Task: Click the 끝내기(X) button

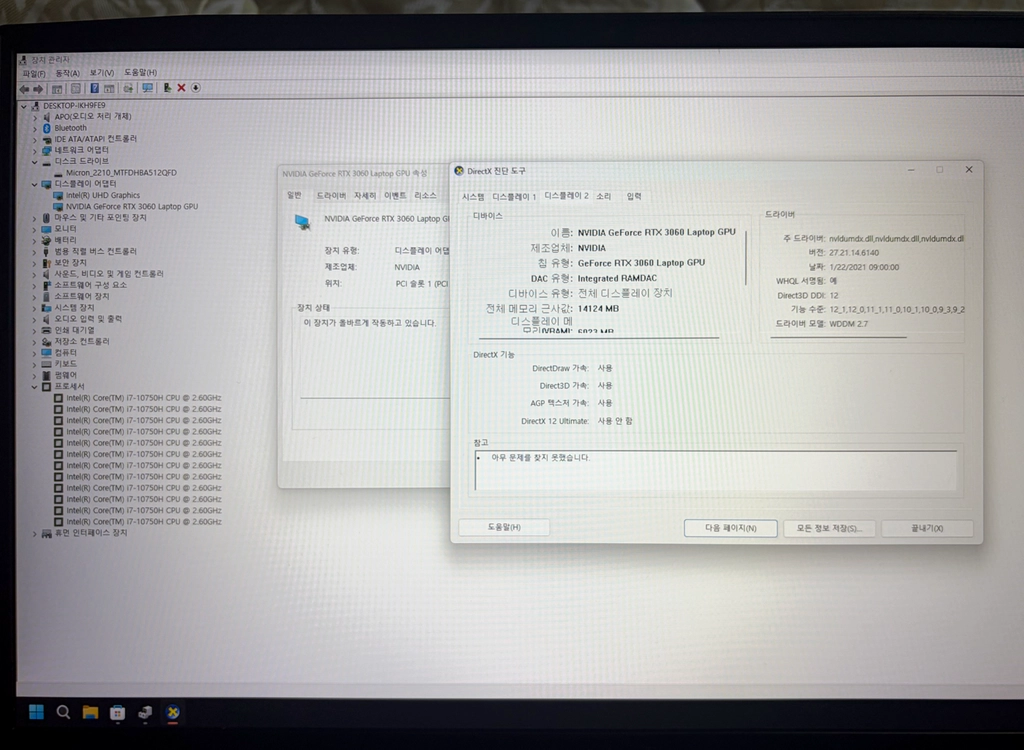Action: [927, 528]
